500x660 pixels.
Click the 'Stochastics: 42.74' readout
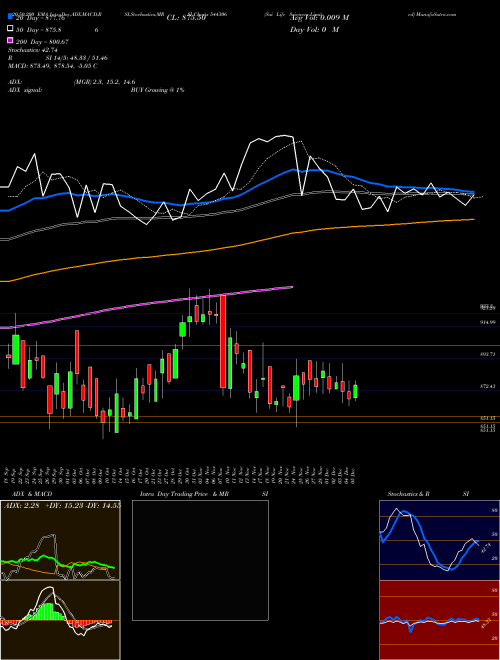point(33,50)
